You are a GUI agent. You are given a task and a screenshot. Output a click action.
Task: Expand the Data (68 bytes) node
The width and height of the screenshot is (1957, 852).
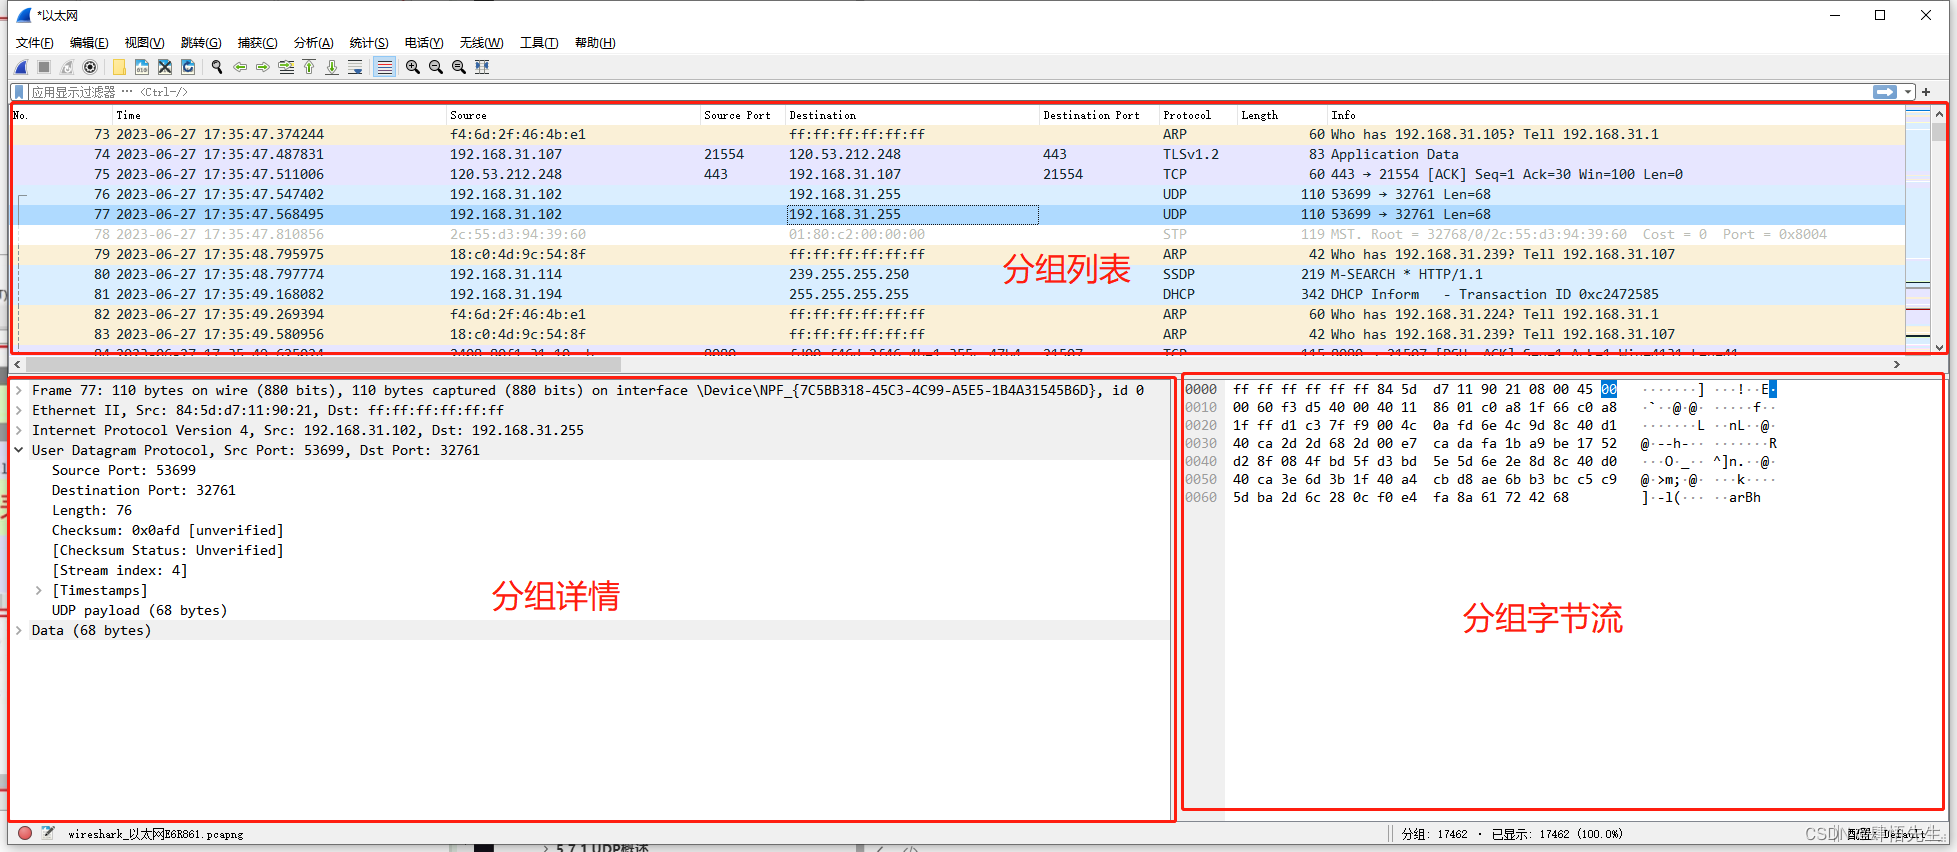19,630
